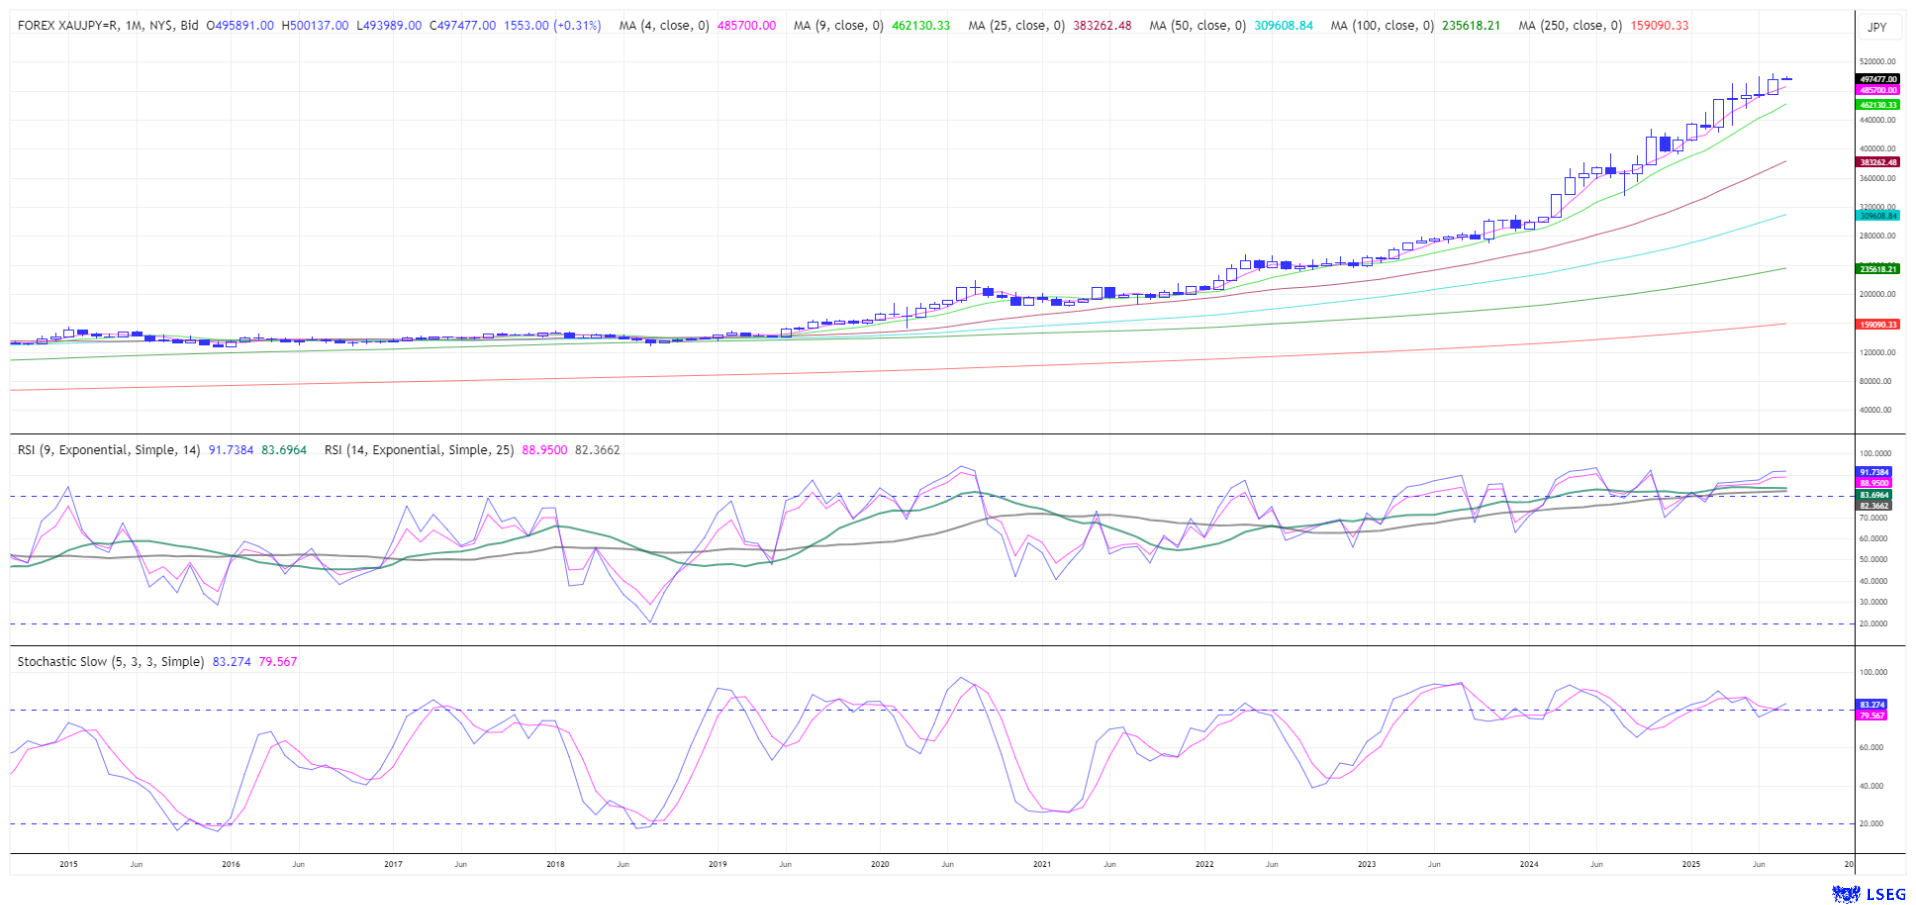Select the MA (9, close, 0) legend label

(x=838, y=26)
